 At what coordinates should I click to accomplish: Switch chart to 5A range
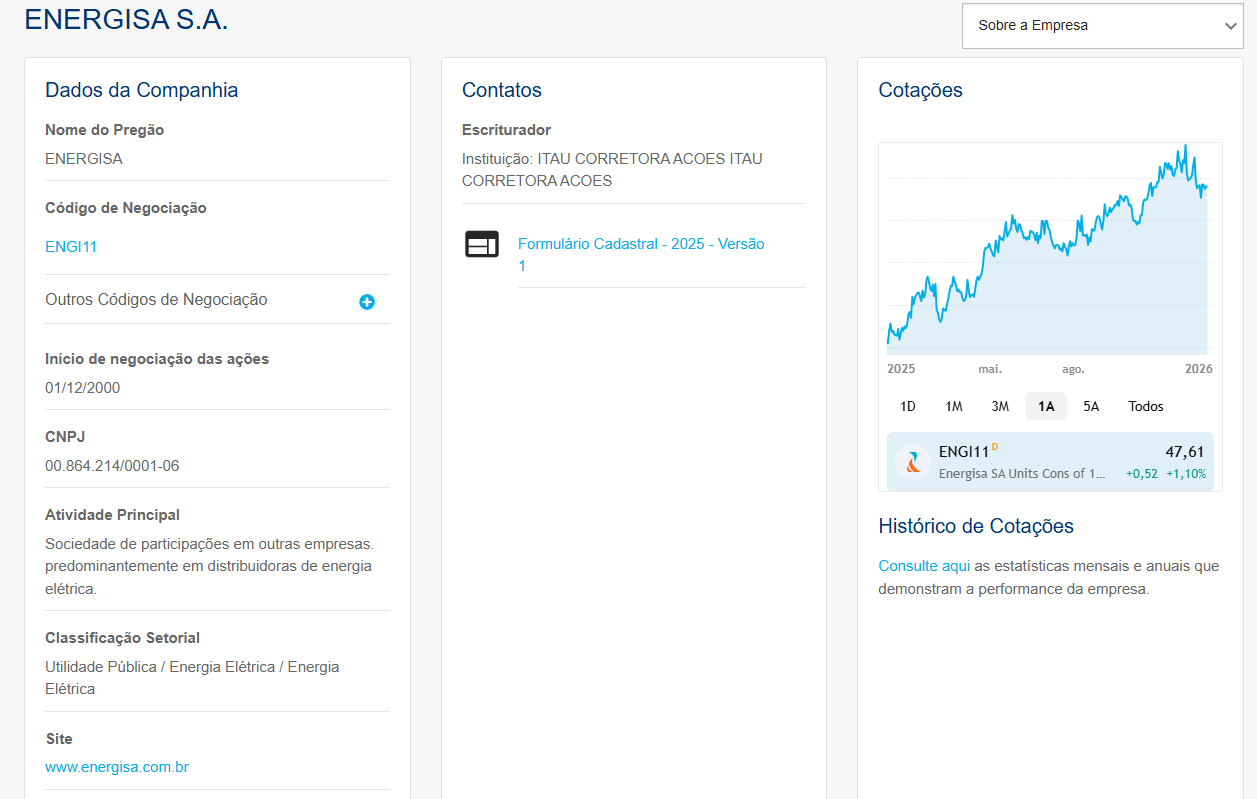[1091, 406]
